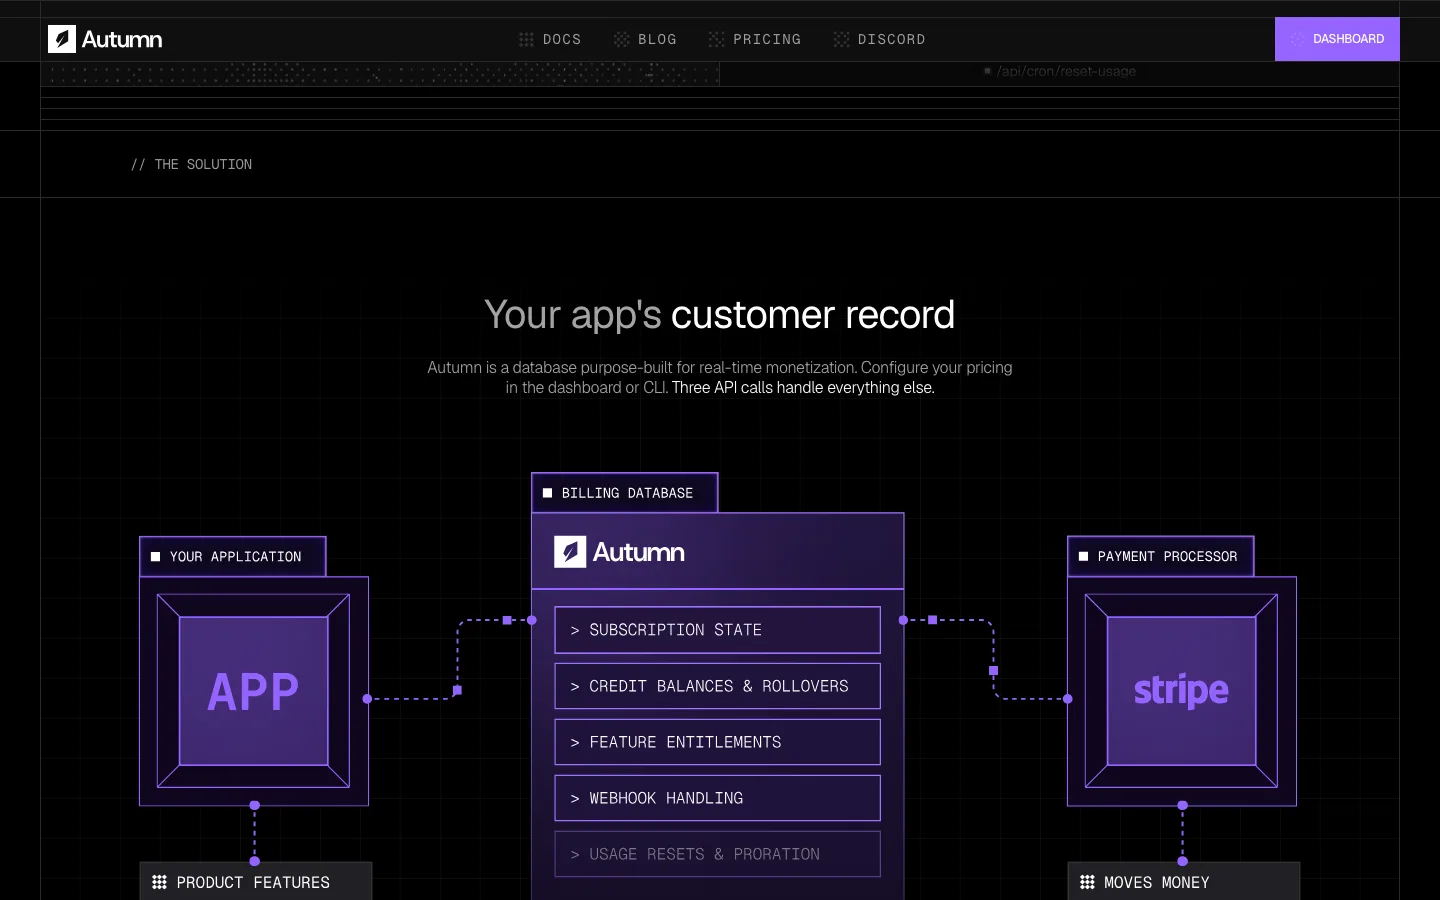Click the APP tile graphic
The image size is (1440, 900).
254,691
